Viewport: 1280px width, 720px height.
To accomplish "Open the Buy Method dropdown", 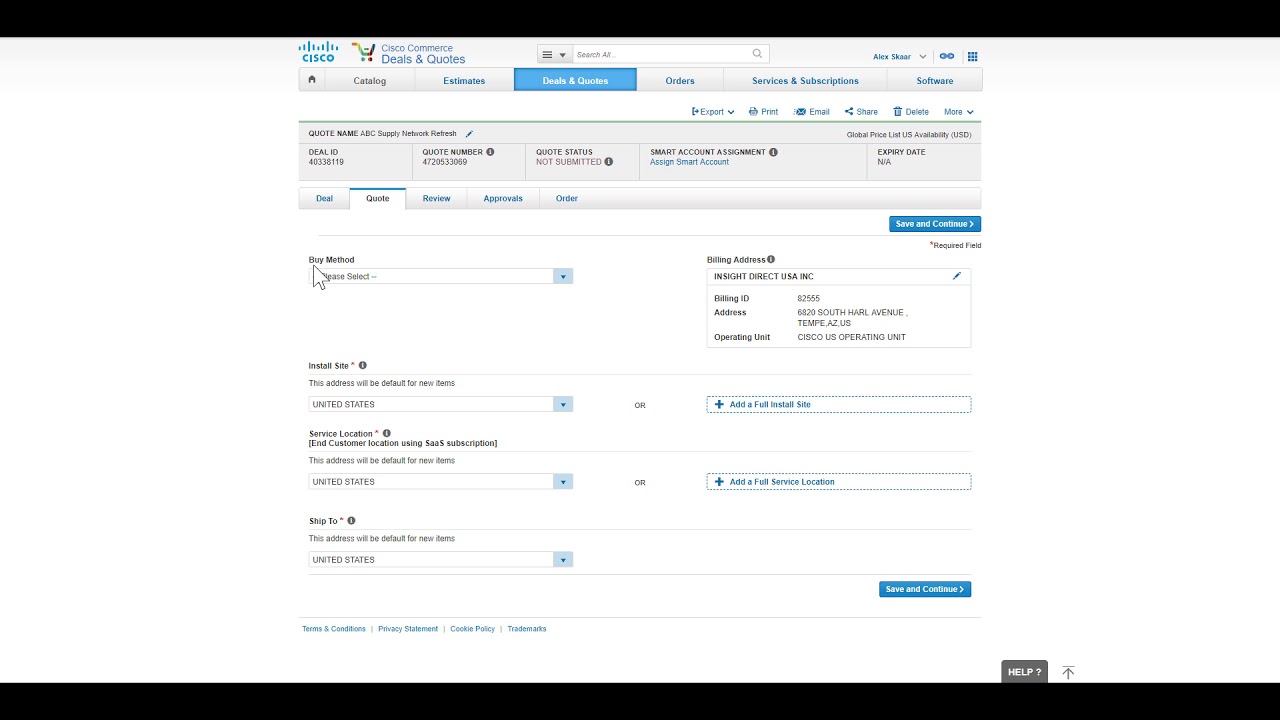I will tap(441, 276).
